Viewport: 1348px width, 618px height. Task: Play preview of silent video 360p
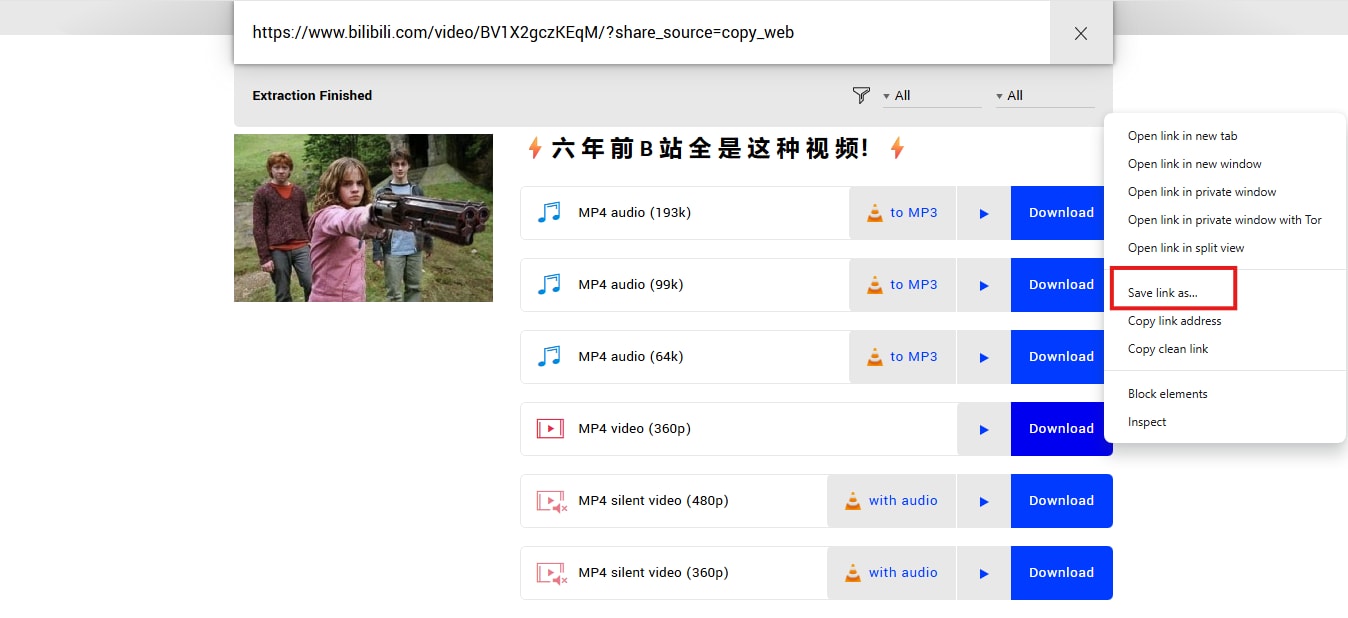pos(984,573)
